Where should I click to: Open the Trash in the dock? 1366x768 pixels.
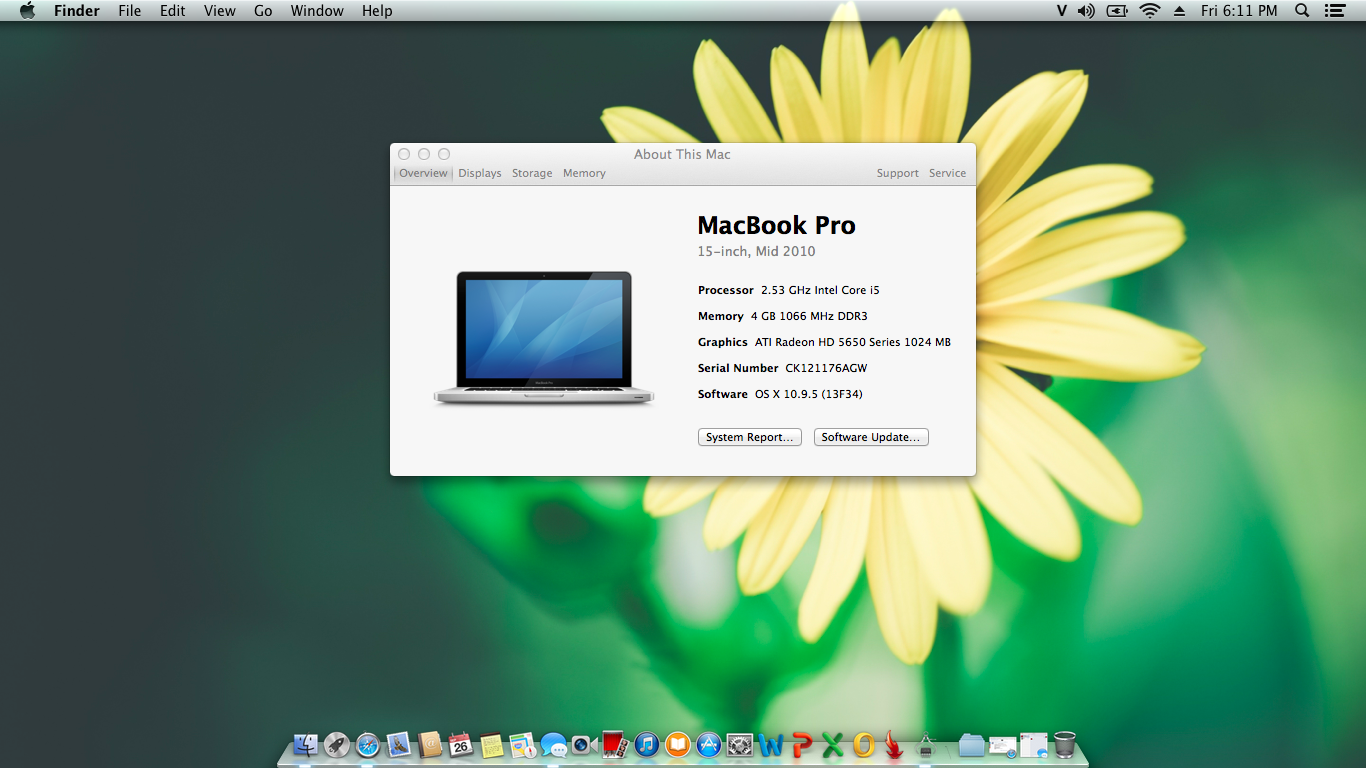(1065, 745)
